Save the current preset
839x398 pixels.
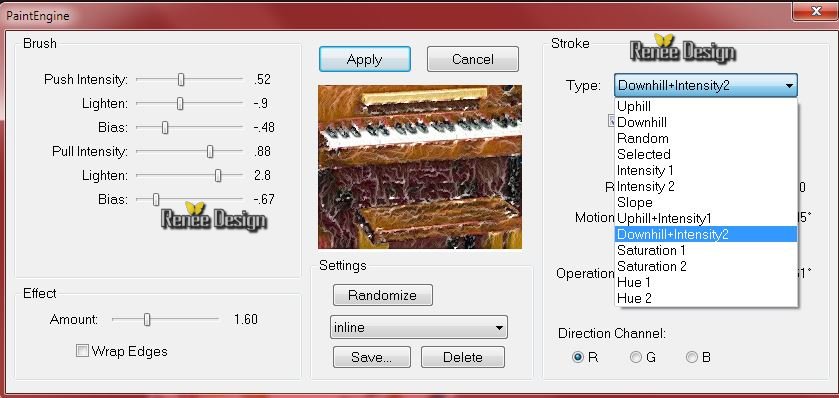pos(372,357)
